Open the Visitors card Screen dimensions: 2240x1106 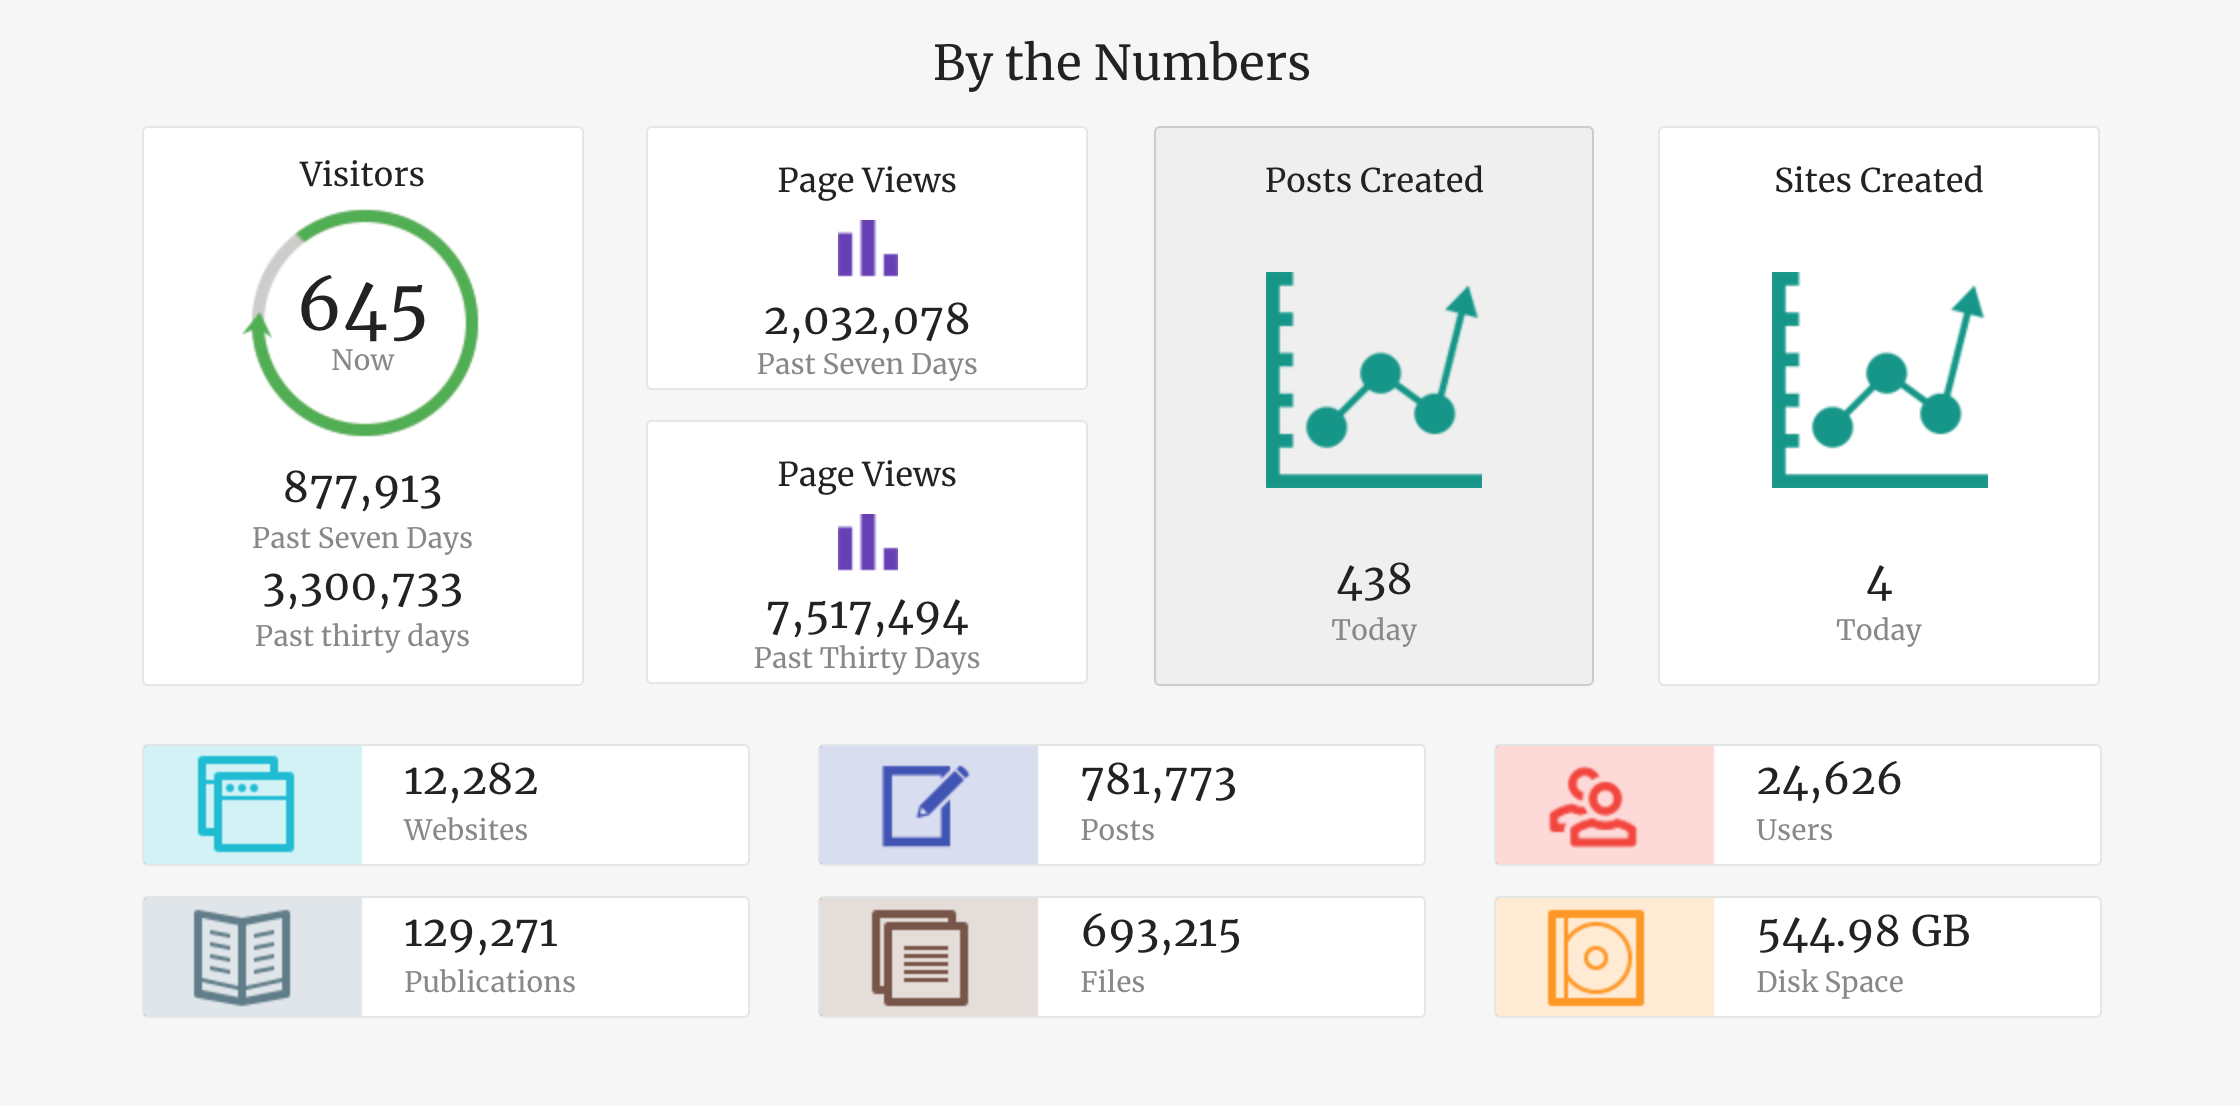[x=362, y=405]
